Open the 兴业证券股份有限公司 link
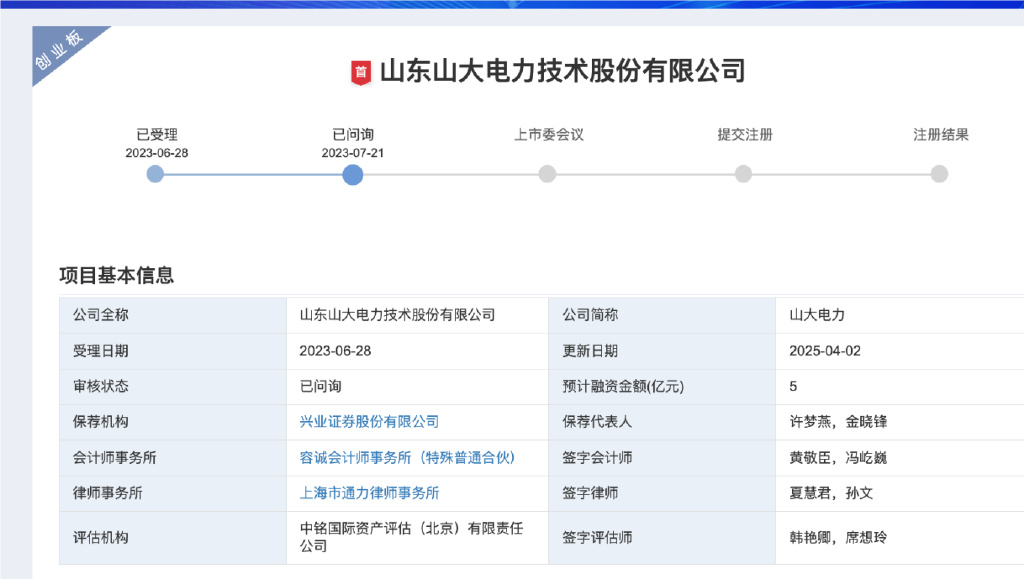The width and height of the screenshot is (1024, 579). 369,422
